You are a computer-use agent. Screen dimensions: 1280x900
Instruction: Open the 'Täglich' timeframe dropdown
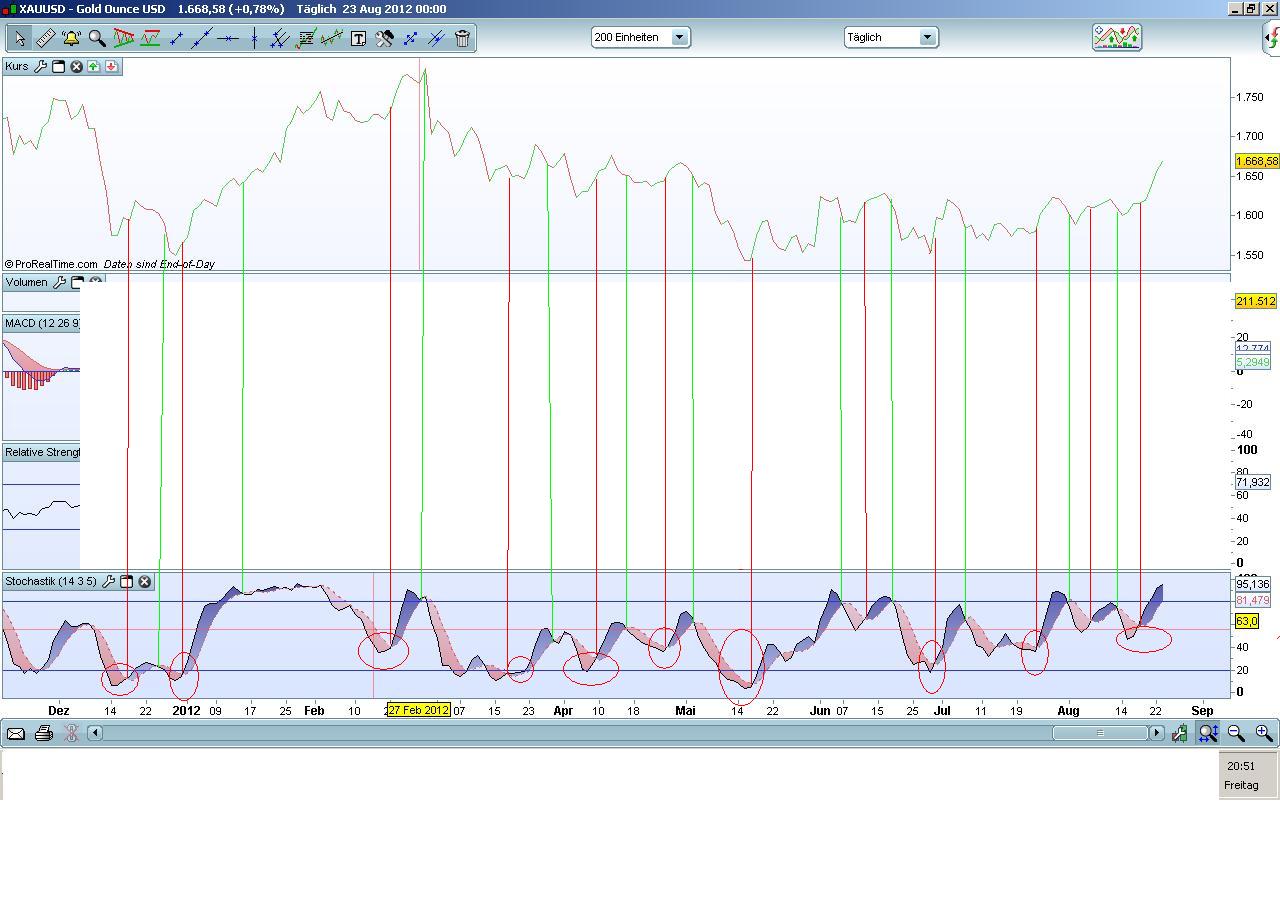click(927, 37)
